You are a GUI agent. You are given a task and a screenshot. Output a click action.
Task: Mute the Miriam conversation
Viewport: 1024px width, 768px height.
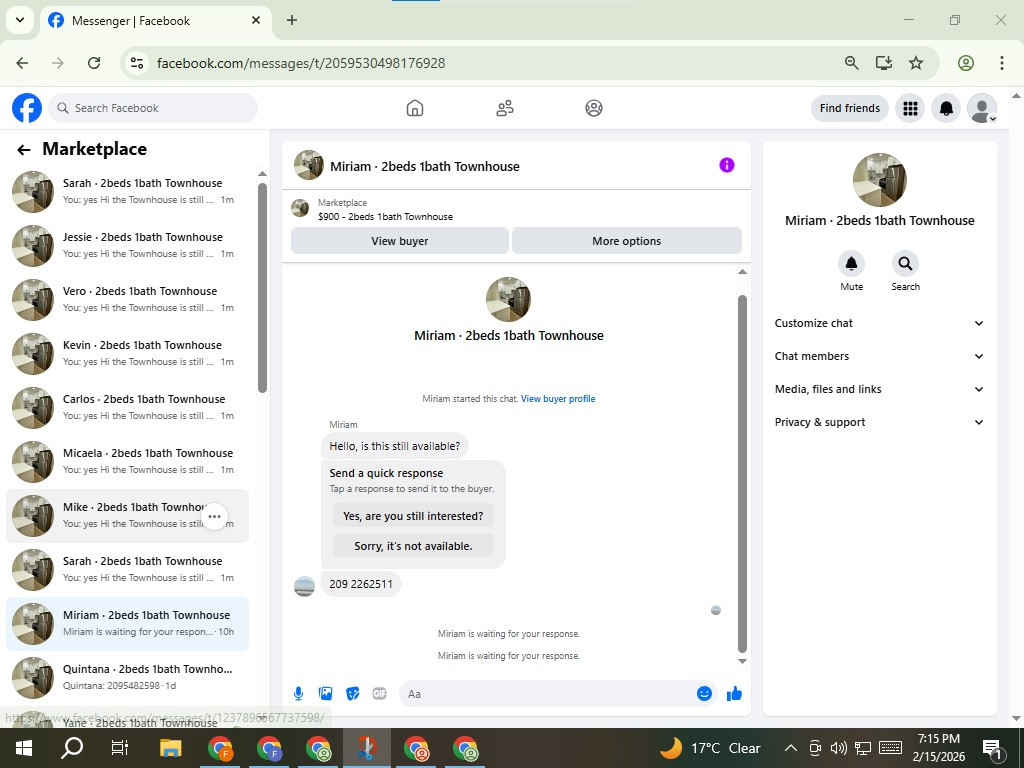pos(852,264)
